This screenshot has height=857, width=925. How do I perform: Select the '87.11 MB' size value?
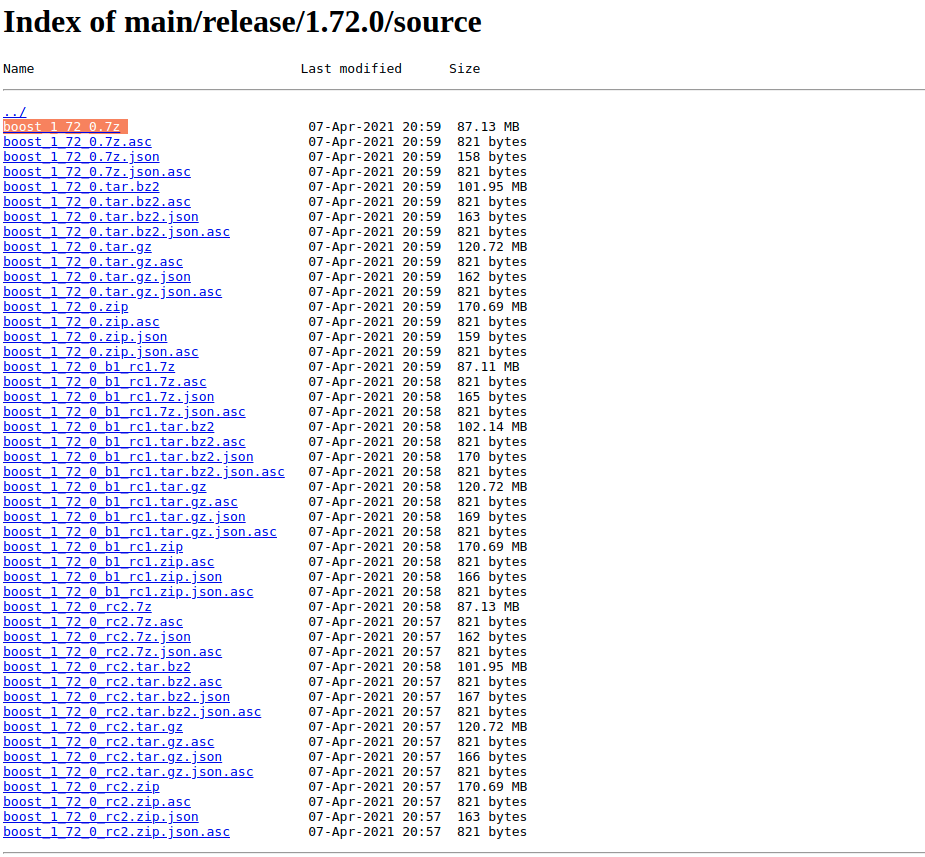click(488, 367)
